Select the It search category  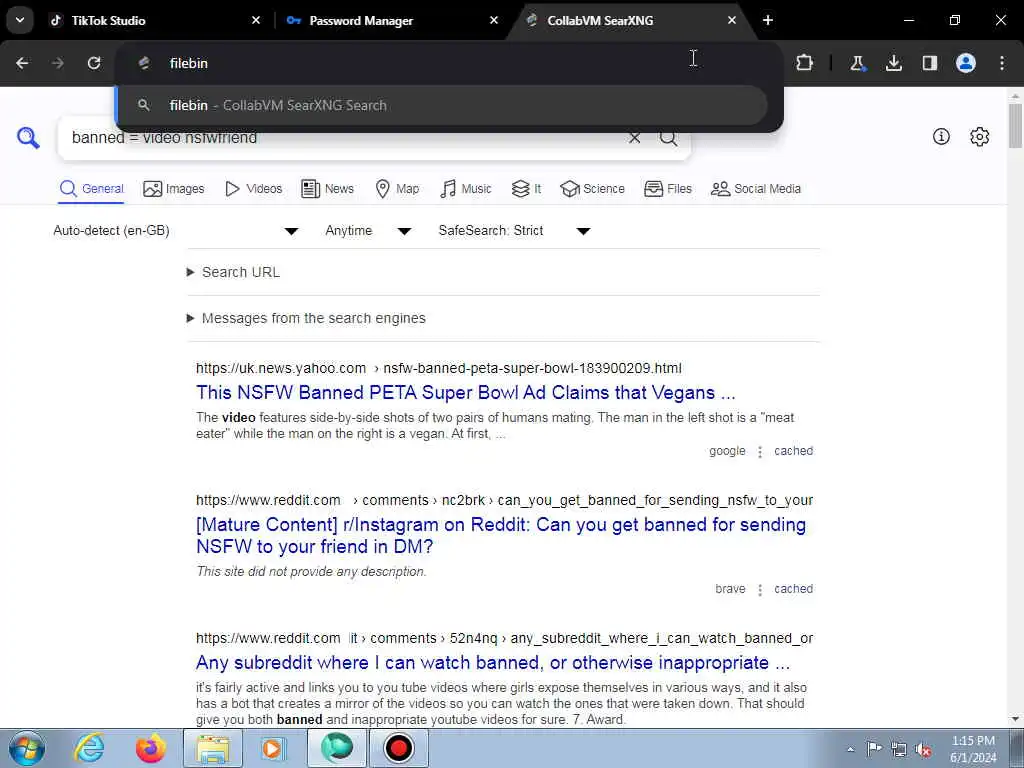pos(526,189)
